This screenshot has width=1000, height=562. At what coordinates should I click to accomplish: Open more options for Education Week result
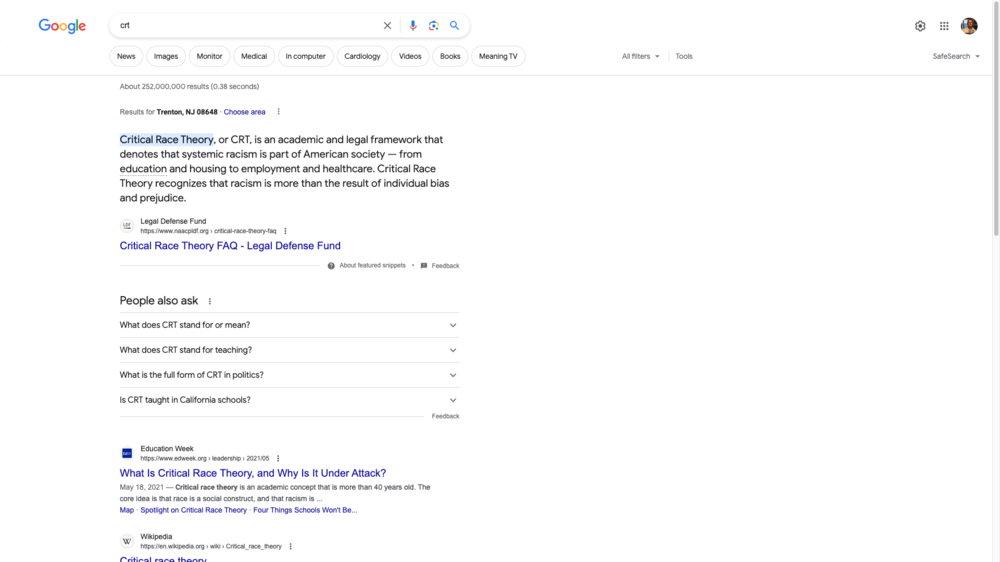pos(278,458)
